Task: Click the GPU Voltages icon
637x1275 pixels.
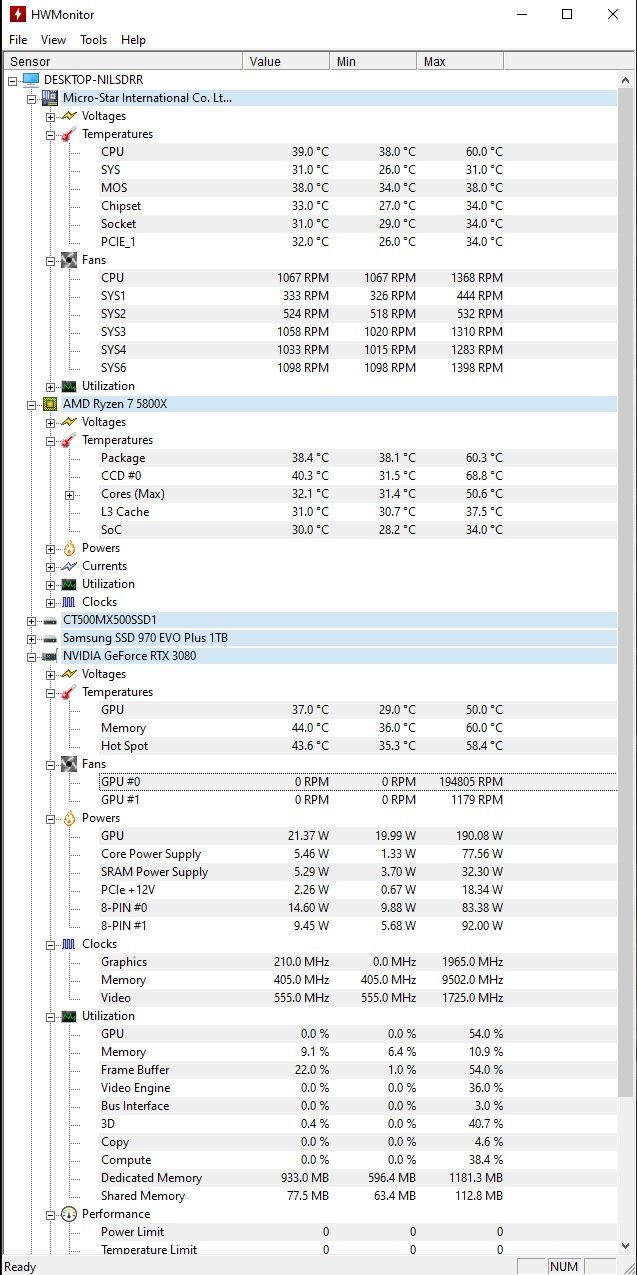Action: click(x=68, y=674)
